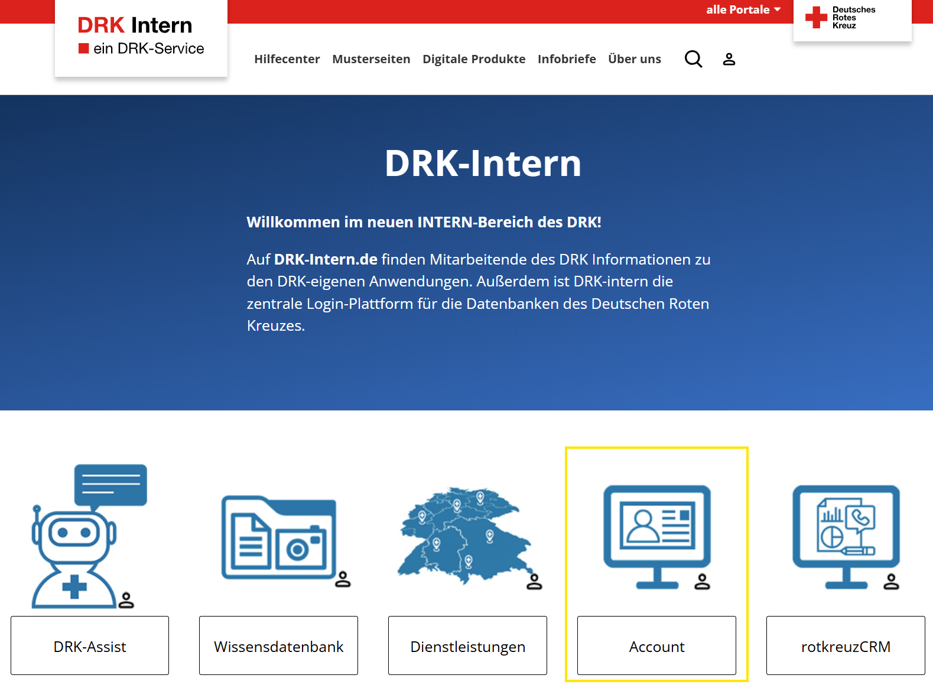Click the bold DRK-Intern.de text
The width and height of the screenshot is (933, 688).
point(325,259)
